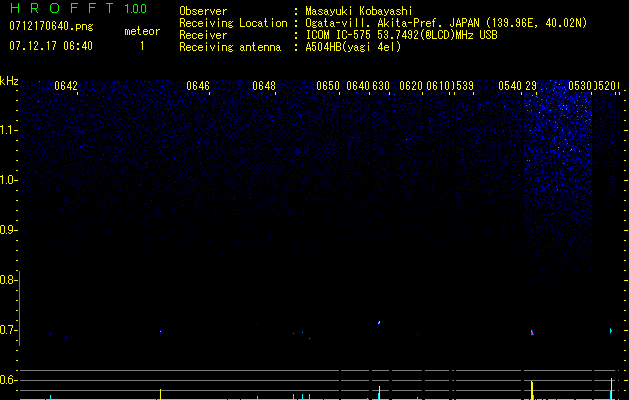The width and height of the screenshot is (629, 400).
Task: Click the 0.7 frequency axis label
Action: 7,330
